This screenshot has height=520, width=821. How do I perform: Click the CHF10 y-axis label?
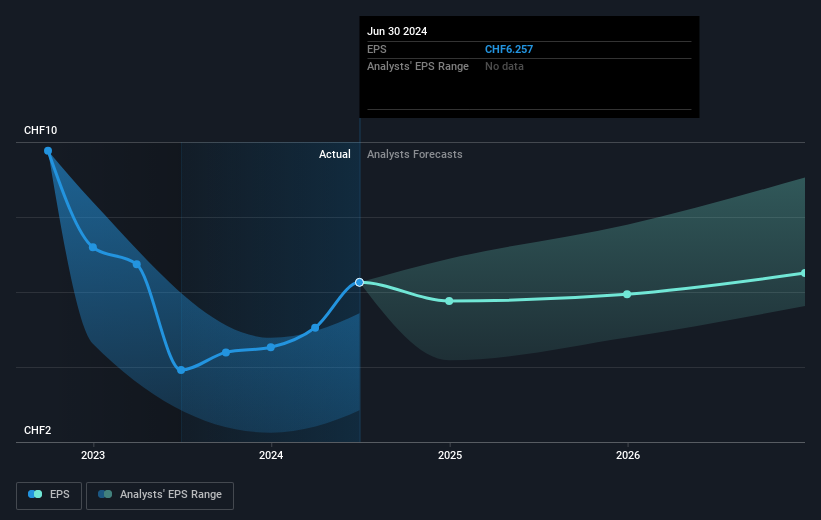point(41,131)
